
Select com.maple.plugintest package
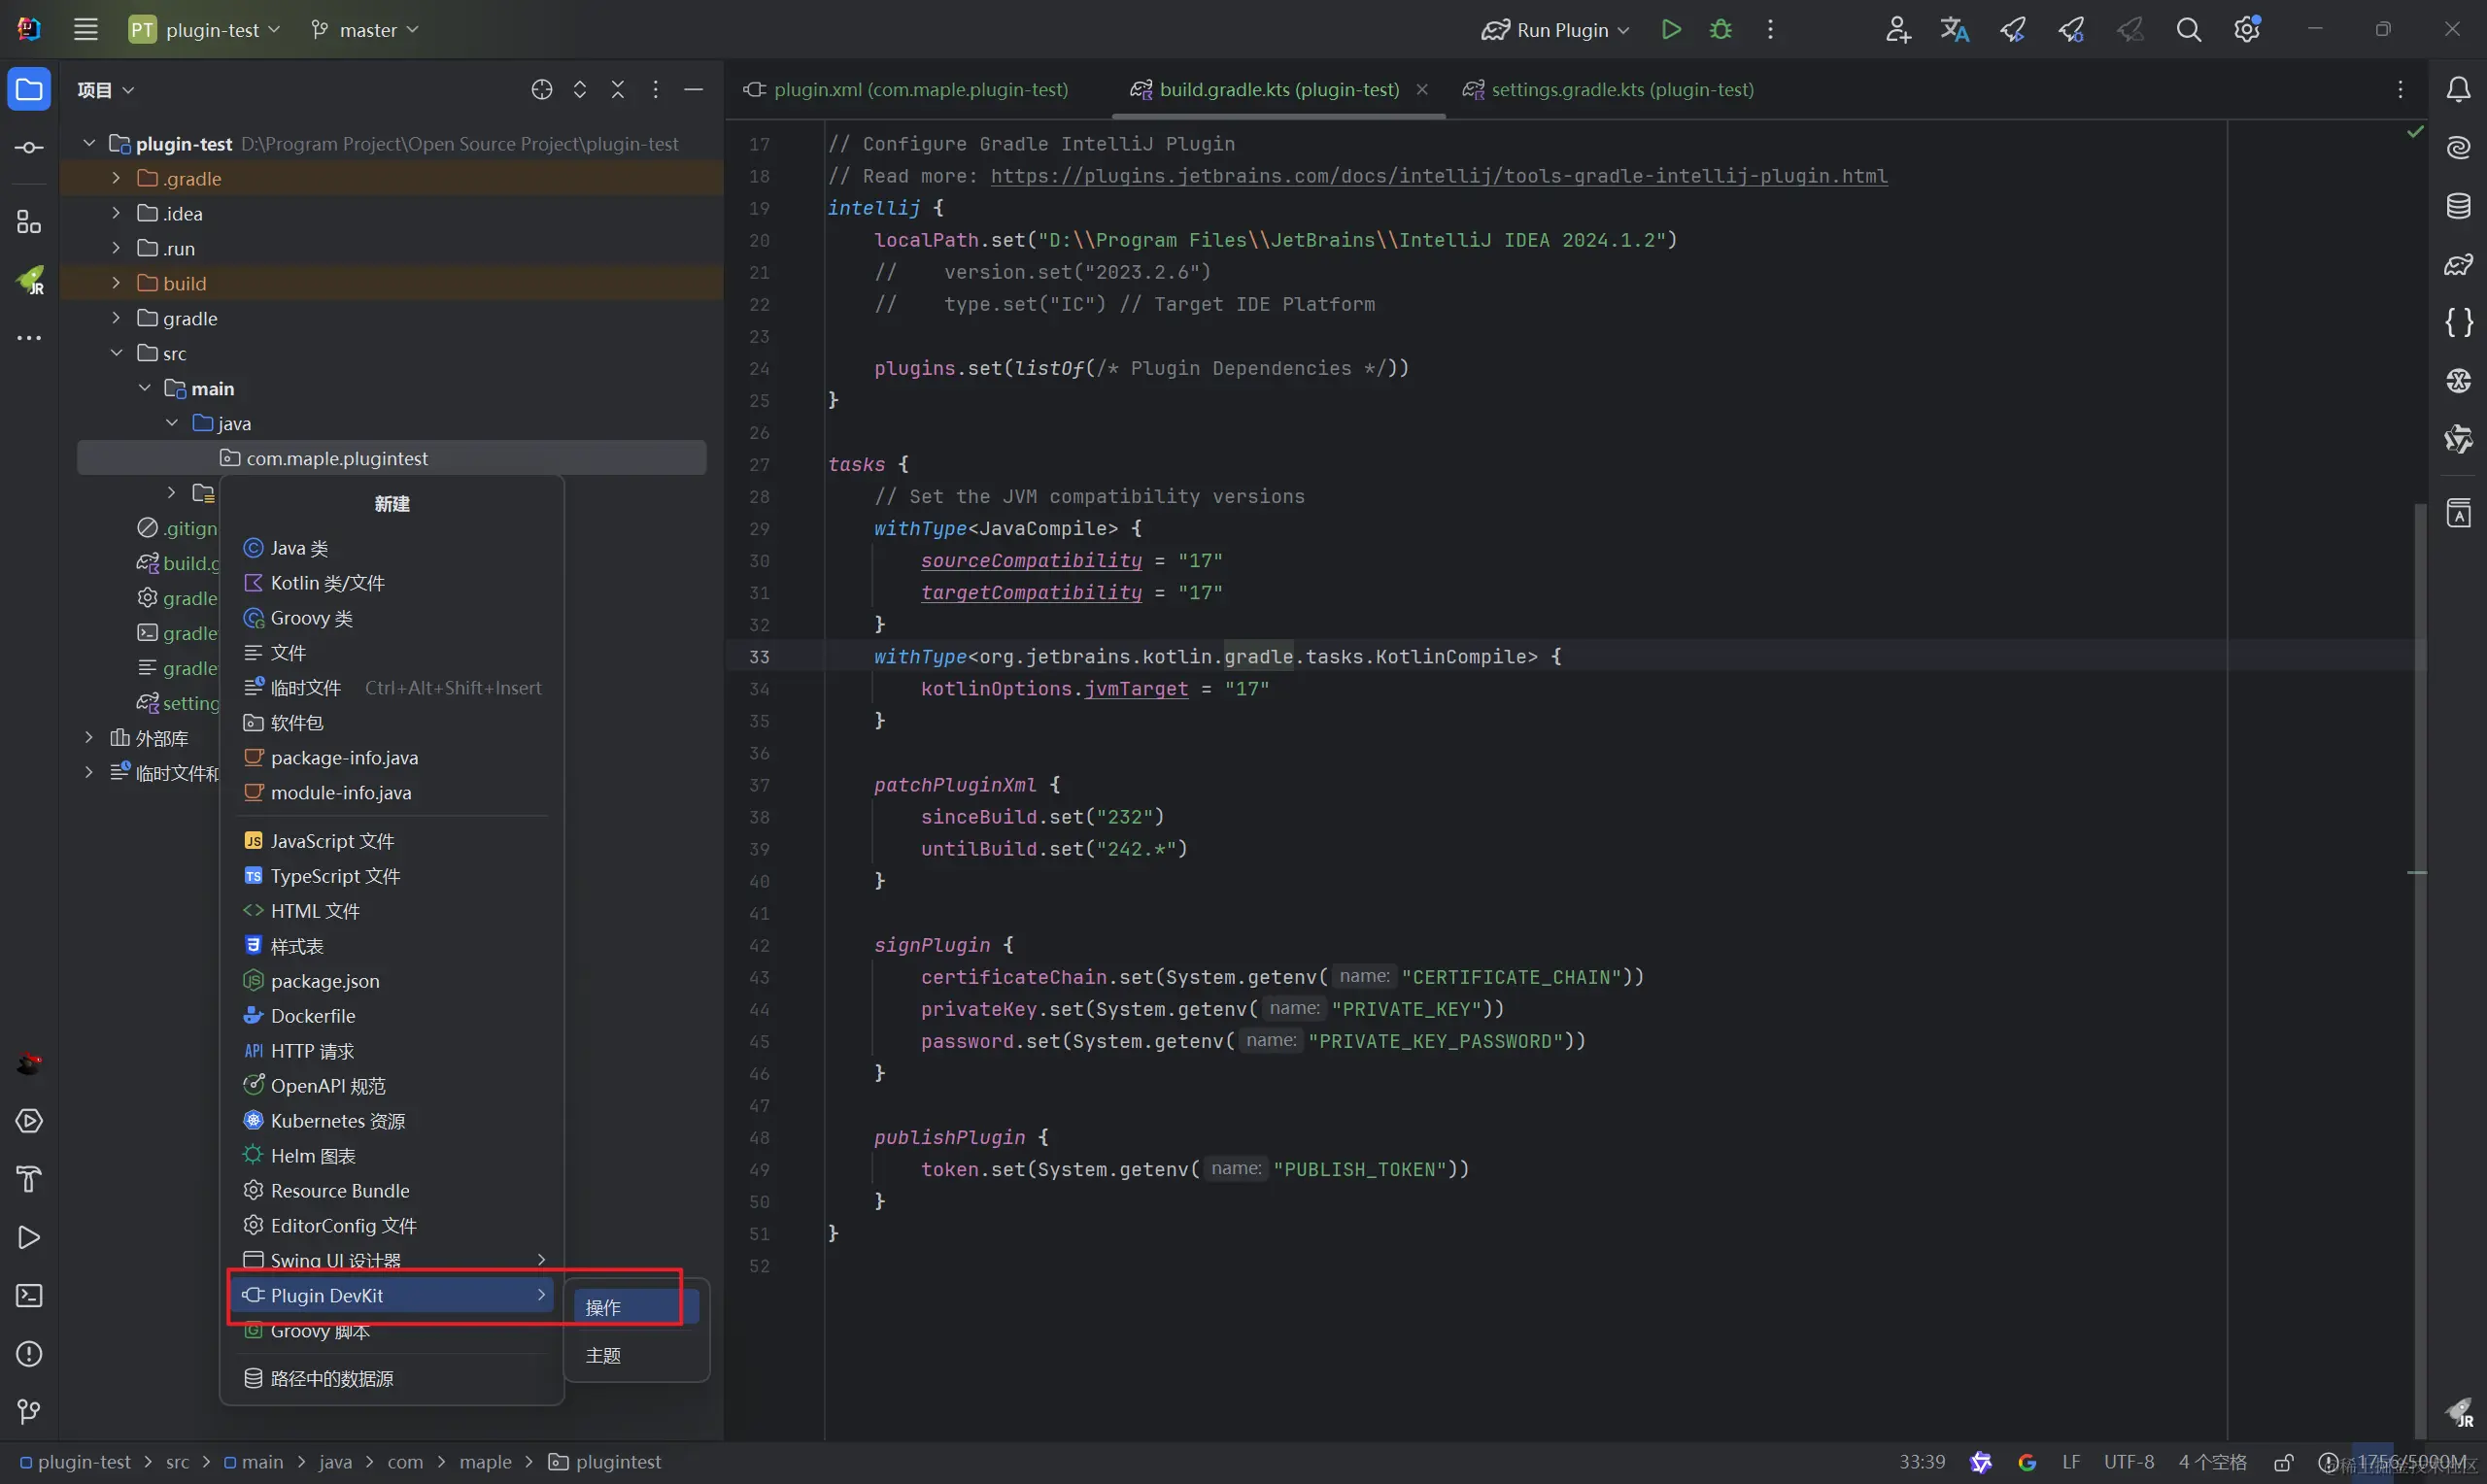pyautogui.click(x=392, y=458)
